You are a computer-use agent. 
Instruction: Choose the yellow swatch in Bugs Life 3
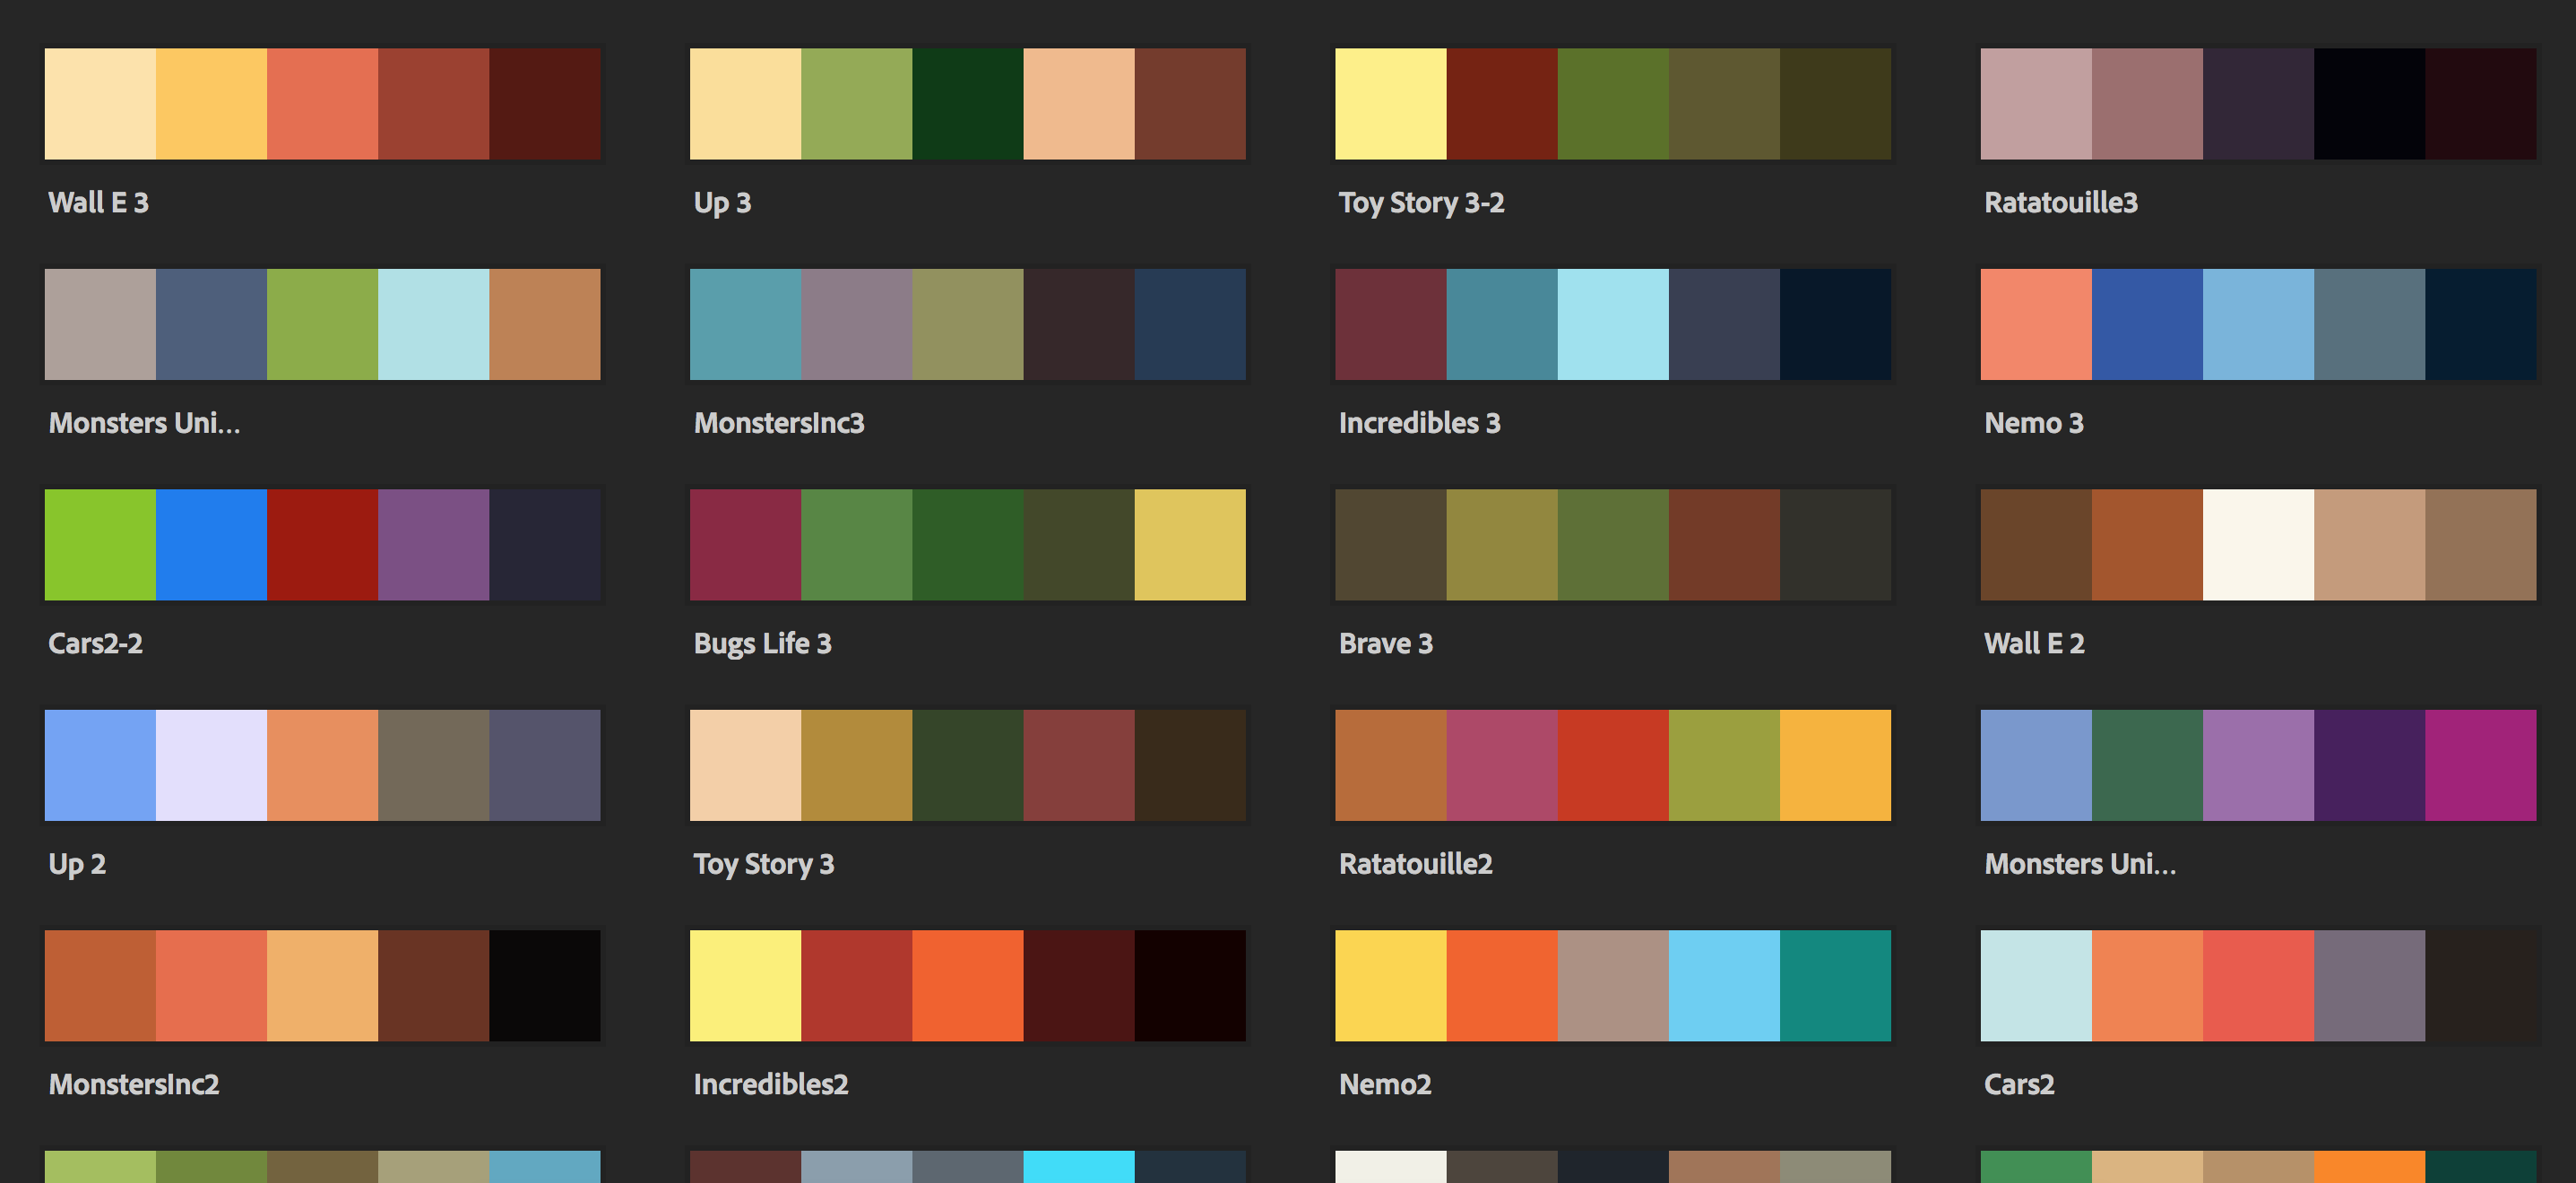click(1190, 545)
